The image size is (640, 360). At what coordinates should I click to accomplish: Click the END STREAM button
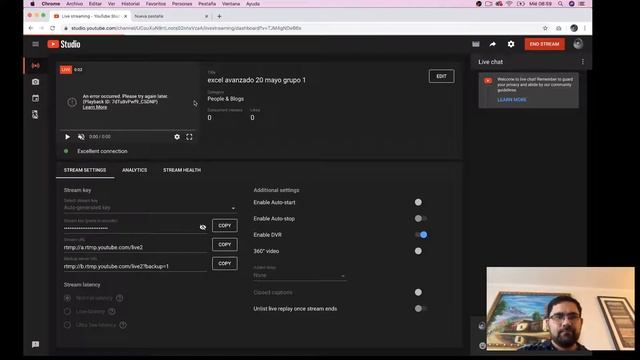pos(544,44)
